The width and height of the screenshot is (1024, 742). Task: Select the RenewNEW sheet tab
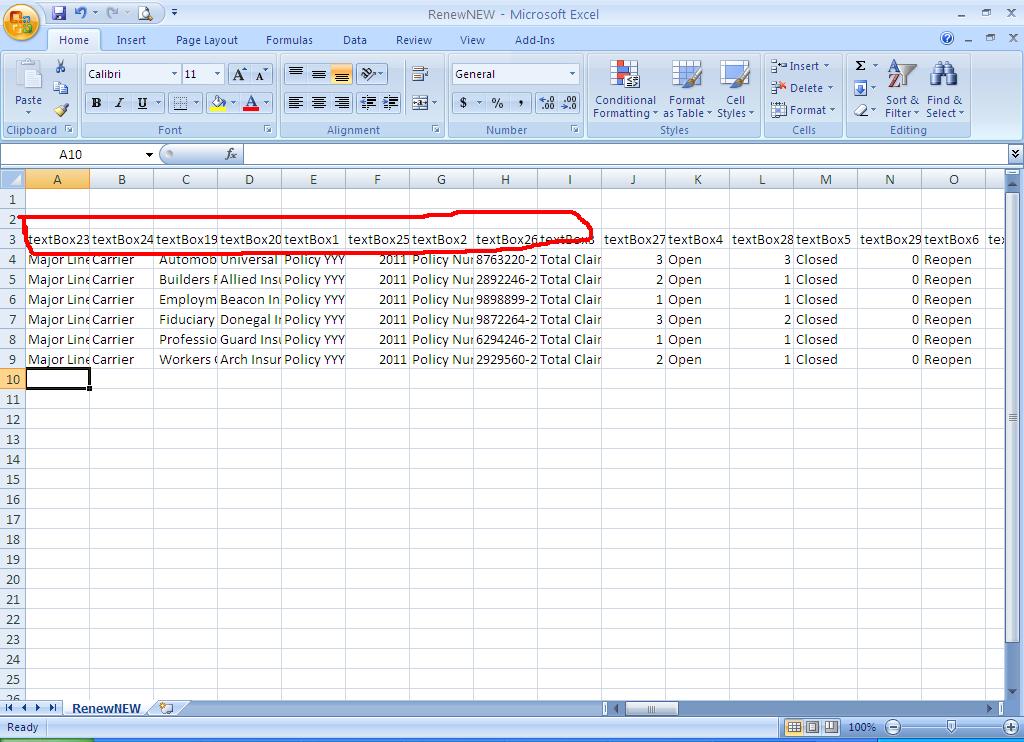pyautogui.click(x=106, y=708)
